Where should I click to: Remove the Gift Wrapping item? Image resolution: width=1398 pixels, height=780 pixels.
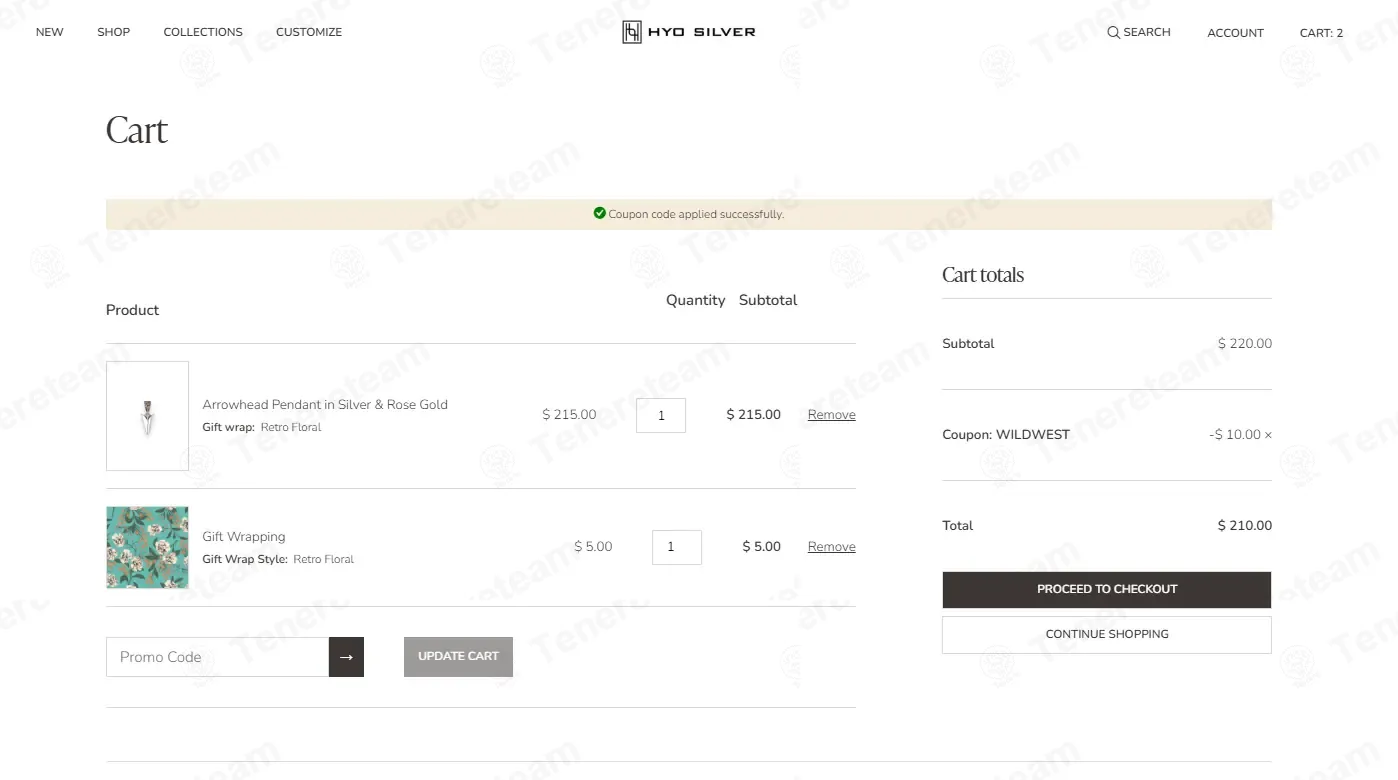832,547
